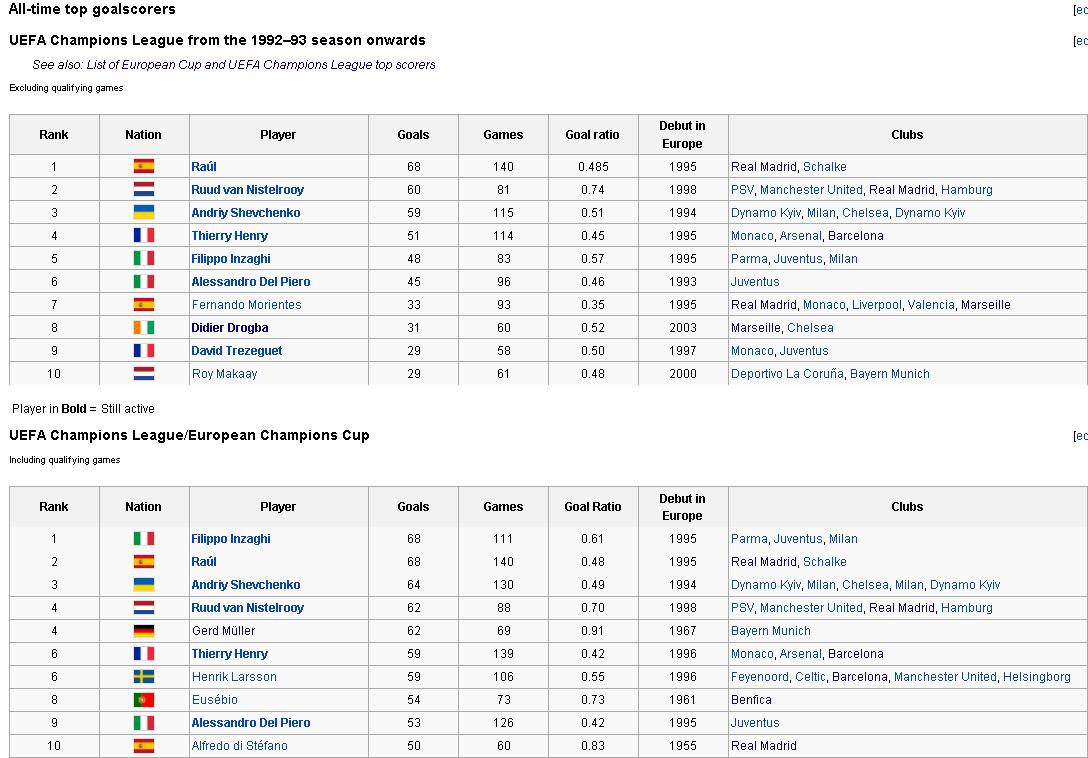
Task: Click the Spain flag in Fernando Morientes' row
Action: coord(144,305)
